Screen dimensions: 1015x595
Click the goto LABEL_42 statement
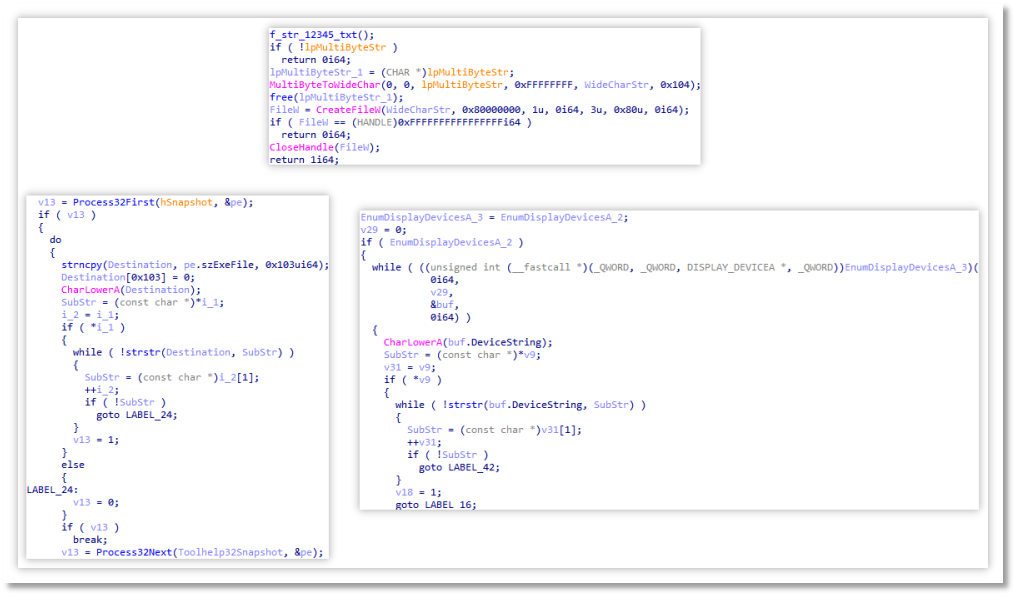[x=459, y=467]
